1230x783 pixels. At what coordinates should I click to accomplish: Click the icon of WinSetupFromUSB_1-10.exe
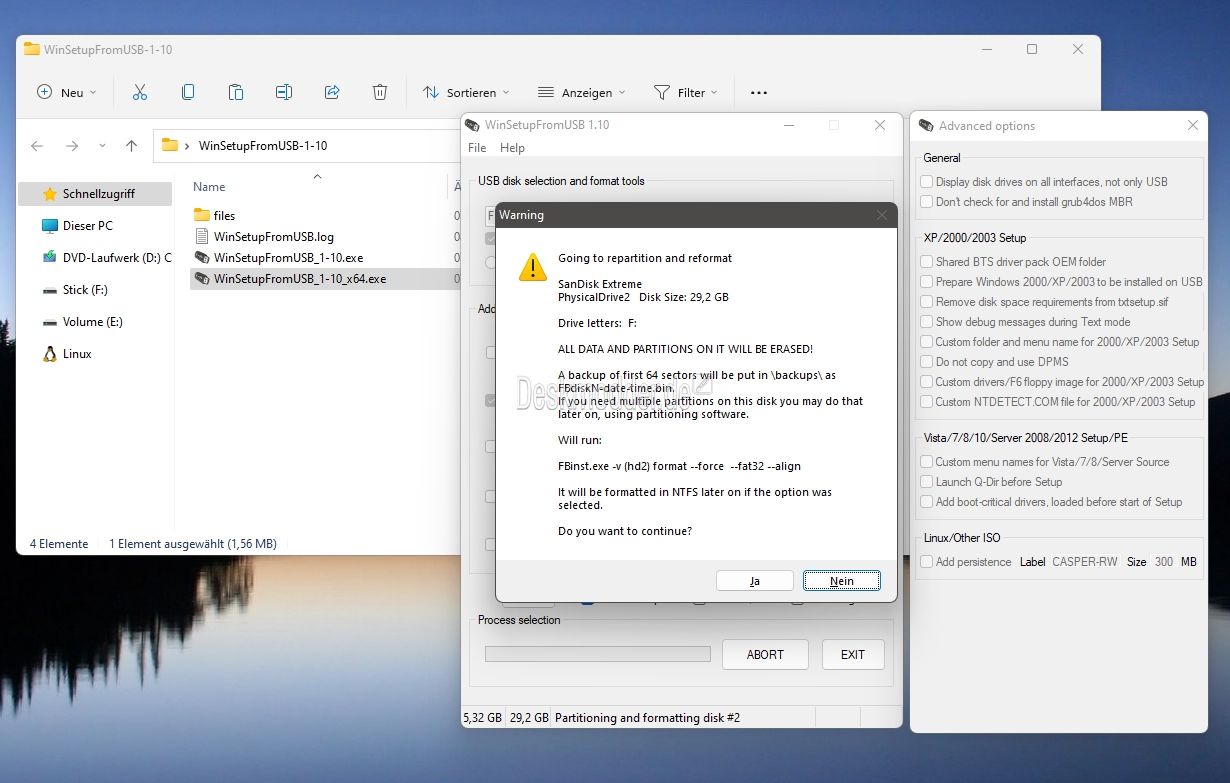(201, 258)
